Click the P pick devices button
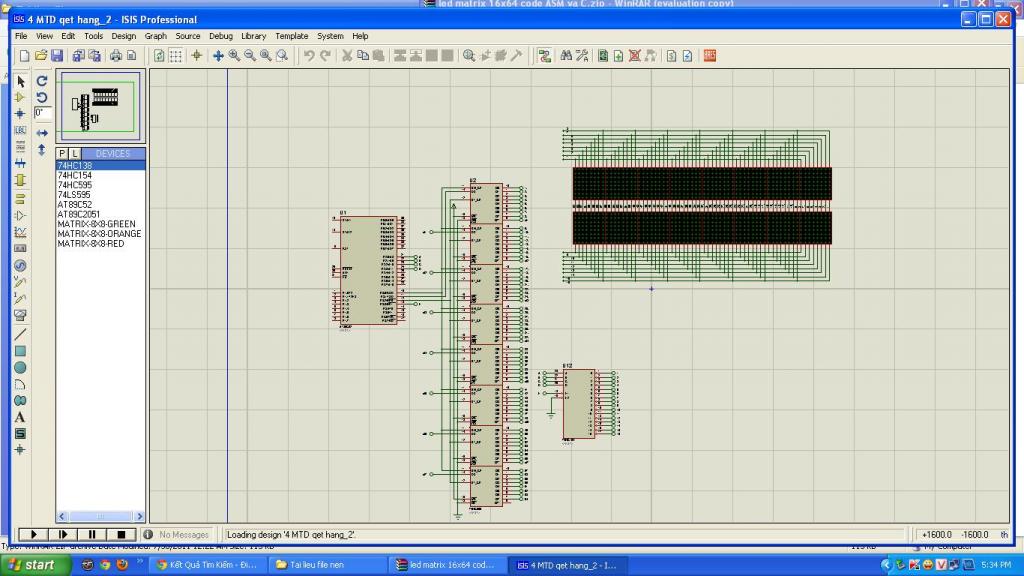Image resolution: width=1024 pixels, height=576 pixels. point(62,153)
